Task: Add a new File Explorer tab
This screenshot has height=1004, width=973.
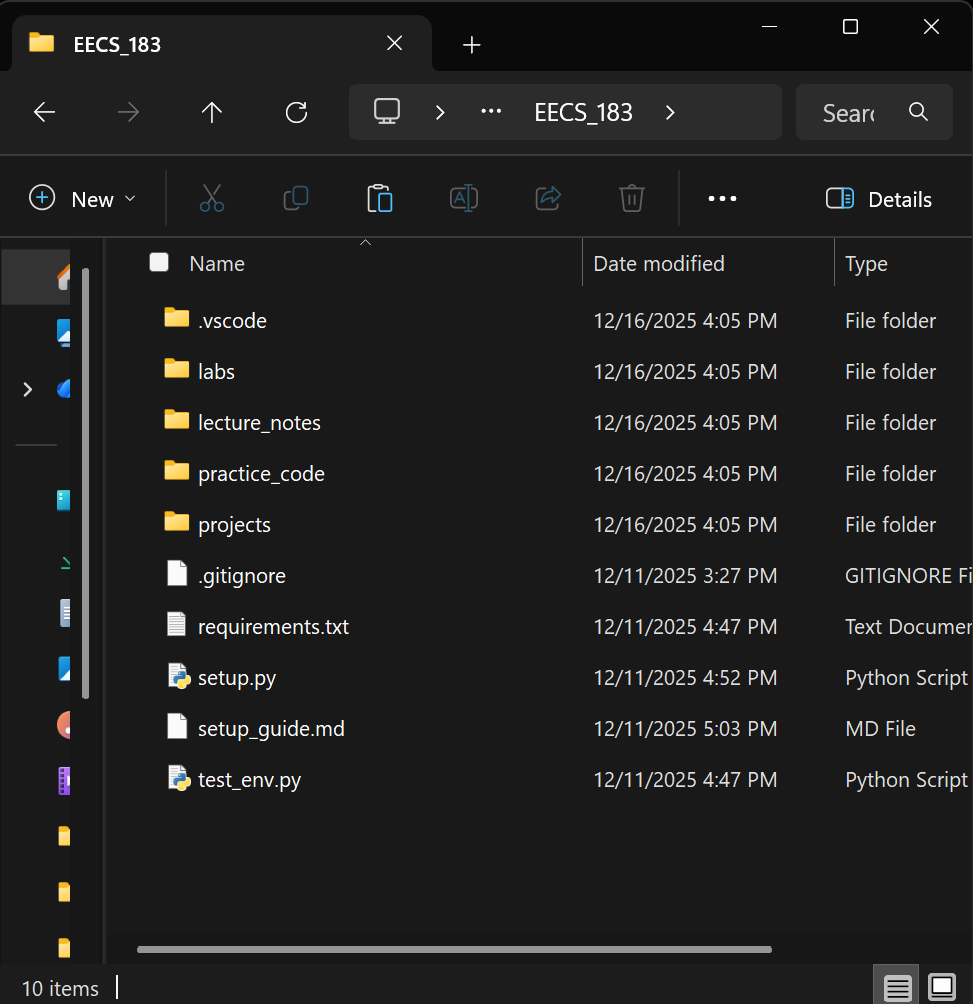Action: click(472, 45)
